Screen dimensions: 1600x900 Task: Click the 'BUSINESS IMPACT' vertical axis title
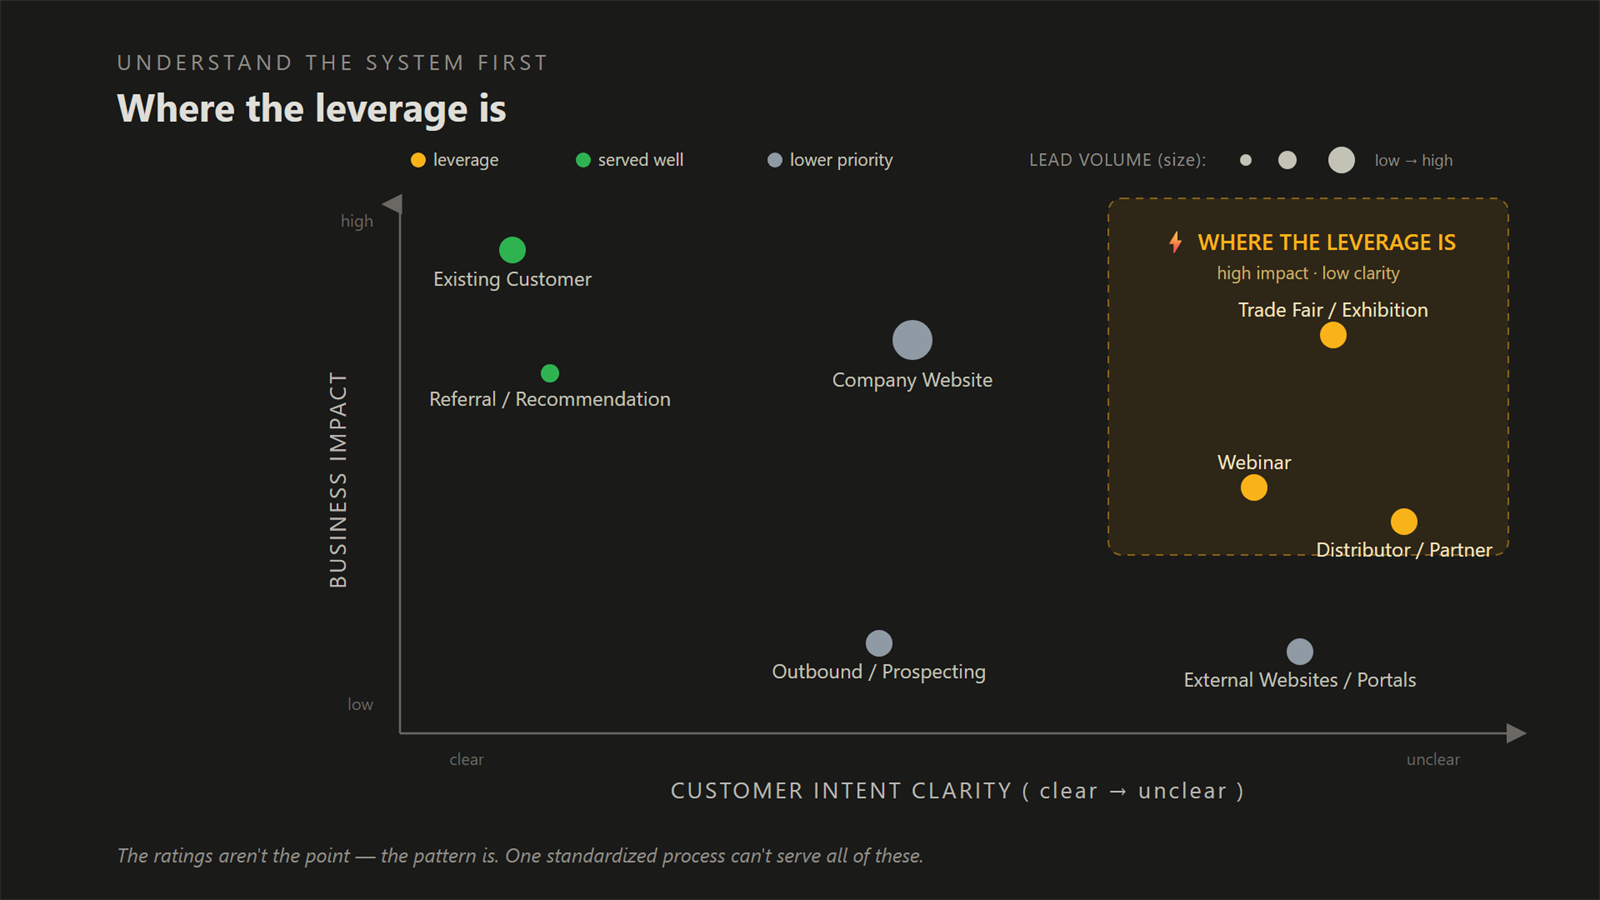click(339, 480)
